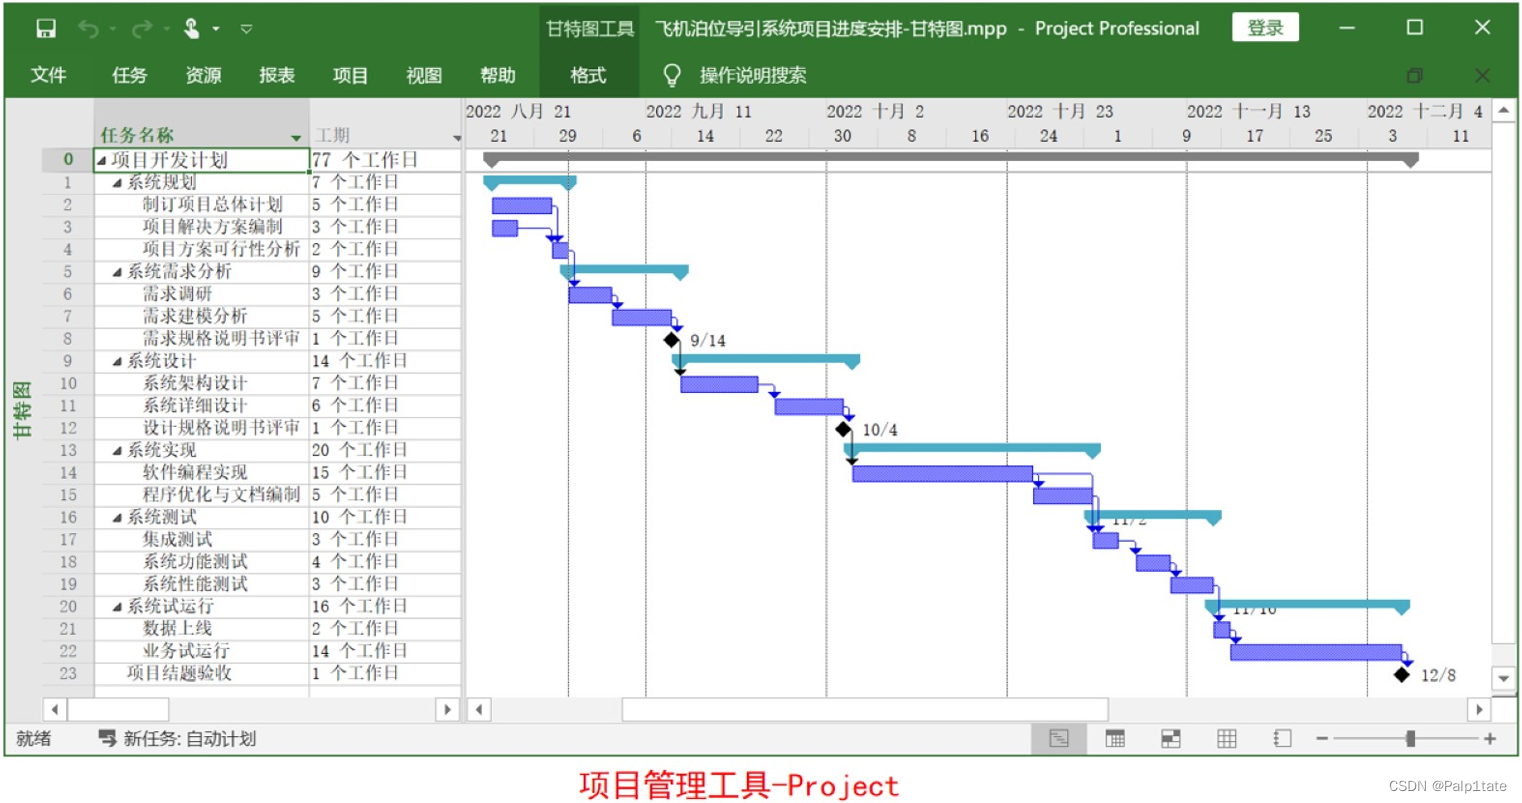Switch to the 任务 ribbon tab
Image resolution: width=1522 pixels, height=803 pixels.
tap(129, 75)
